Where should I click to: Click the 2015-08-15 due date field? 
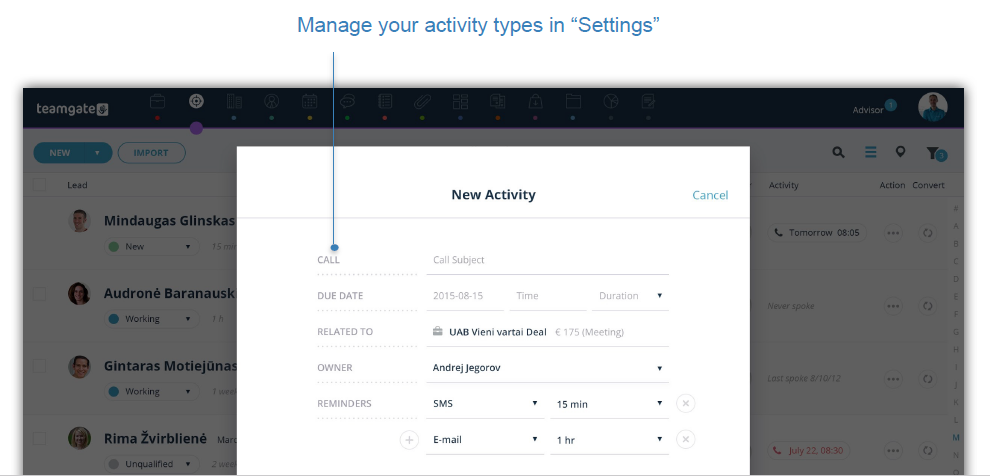click(x=465, y=295)
